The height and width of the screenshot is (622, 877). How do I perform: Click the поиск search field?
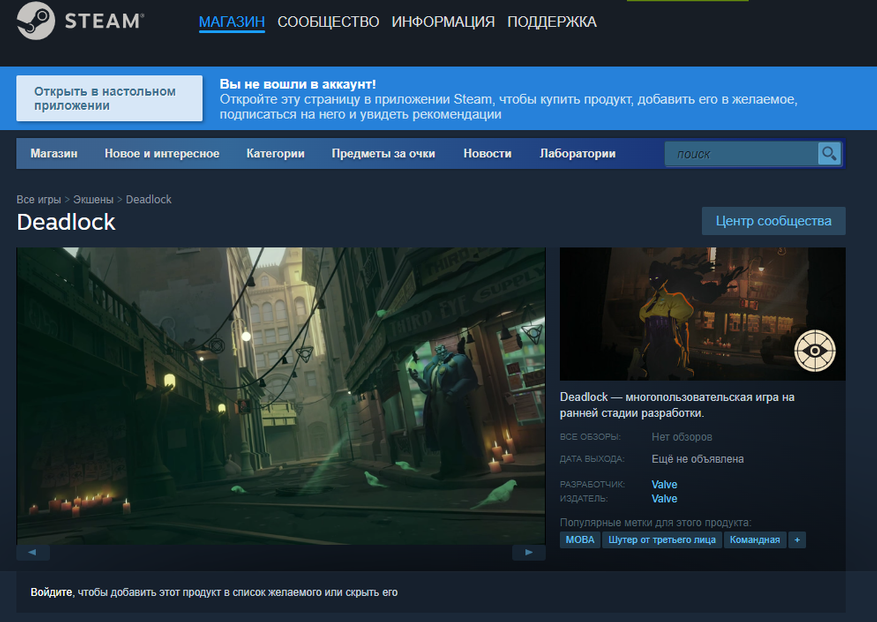pyautogui.click(x=741, y=154)
